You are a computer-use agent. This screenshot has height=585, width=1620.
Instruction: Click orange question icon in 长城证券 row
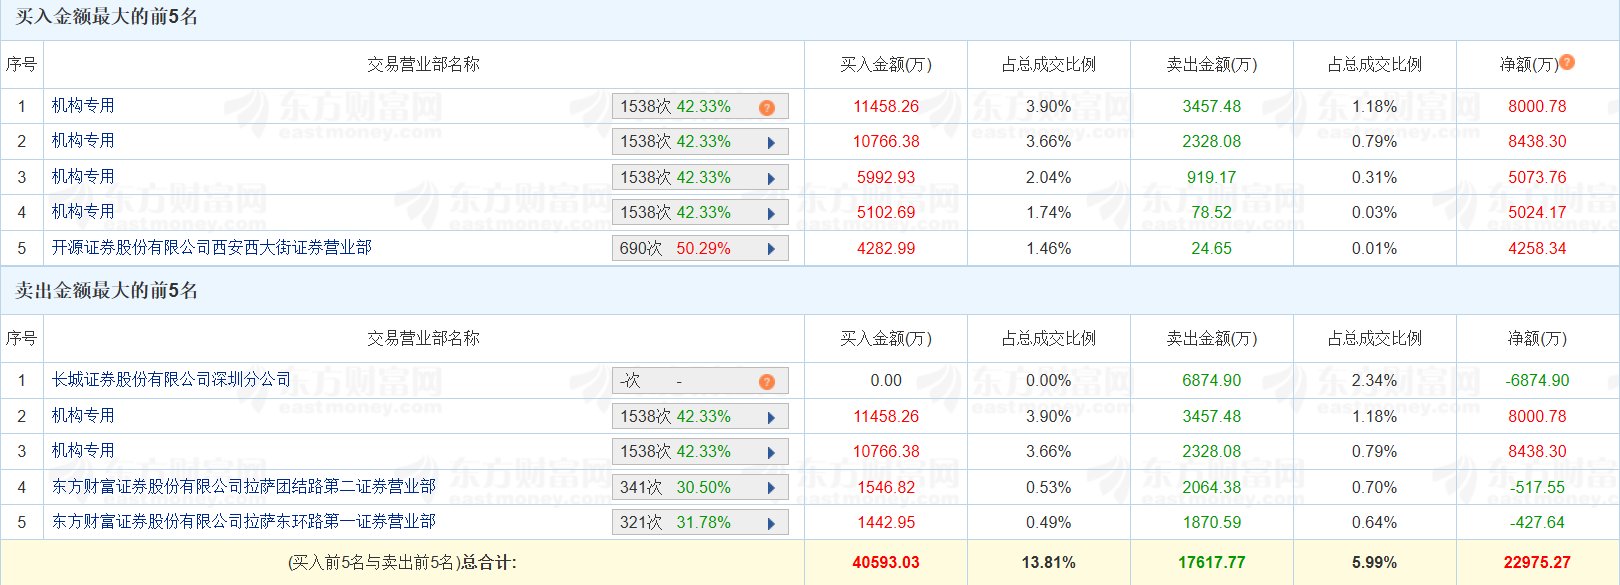[x=766, y=381]
